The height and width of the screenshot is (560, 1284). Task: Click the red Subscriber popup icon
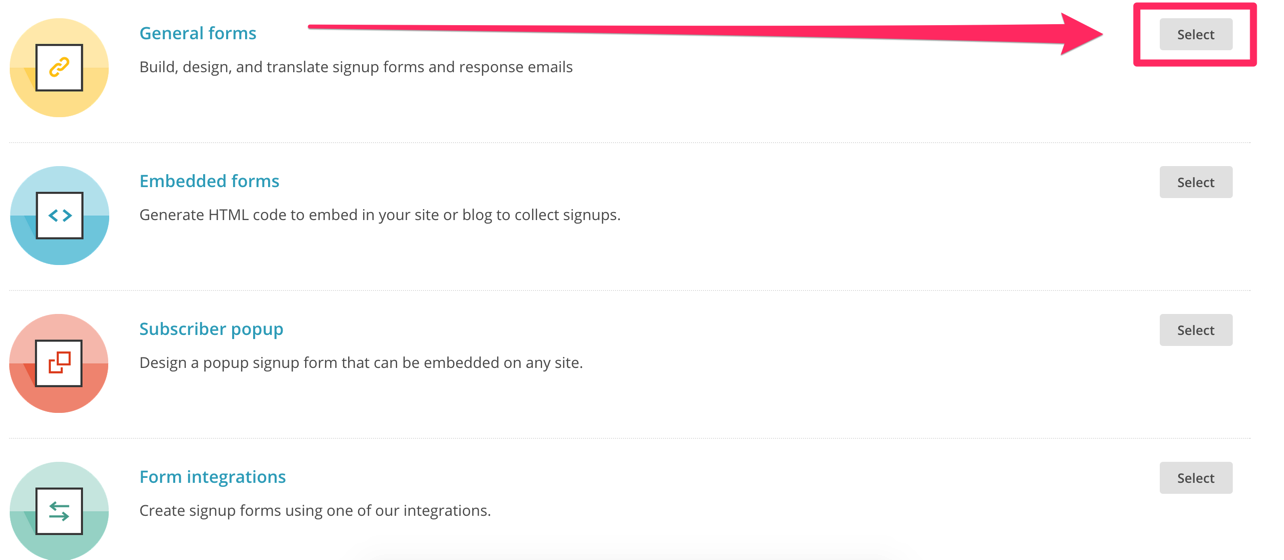[x=59, y=363]
